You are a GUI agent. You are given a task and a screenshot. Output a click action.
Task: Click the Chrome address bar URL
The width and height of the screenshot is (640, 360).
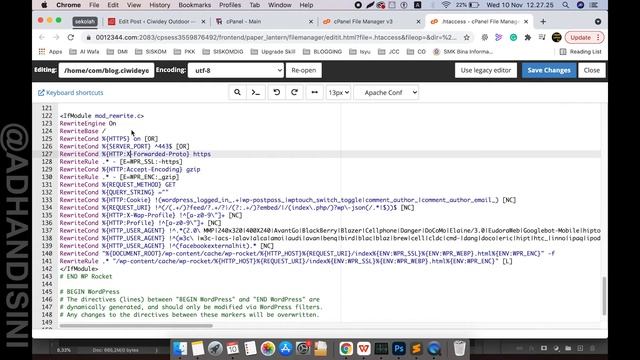[x=276, y=37]
